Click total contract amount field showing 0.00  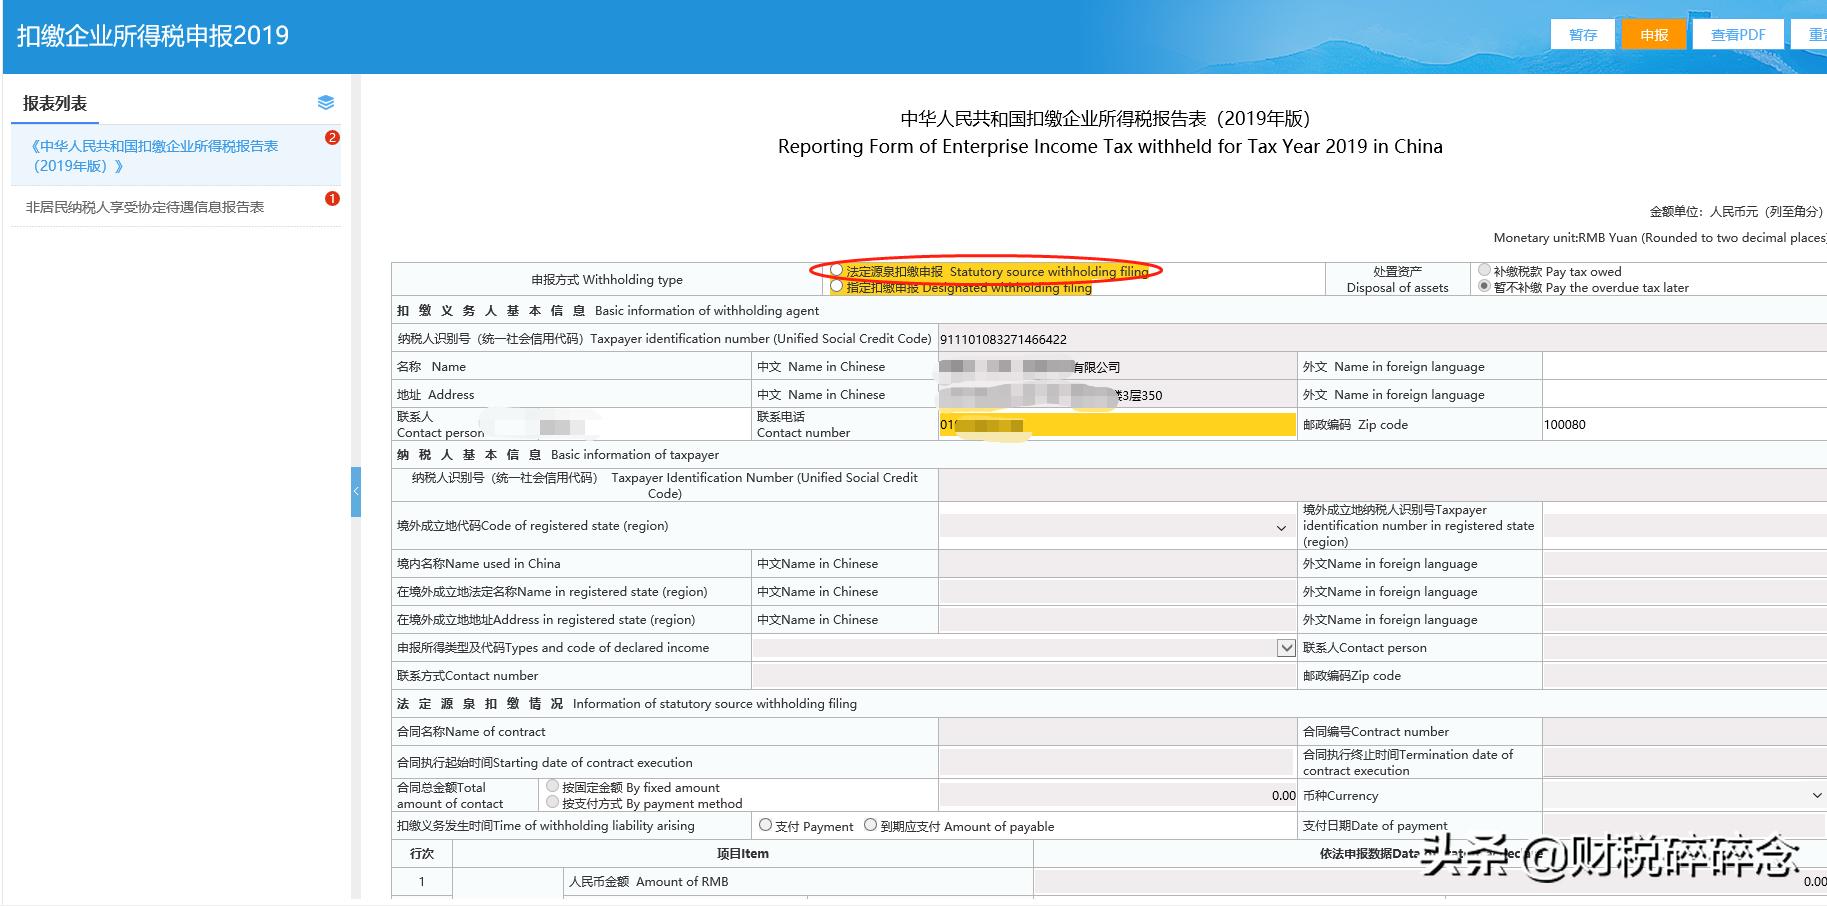pyautogui.click(x=1117, y=796)
